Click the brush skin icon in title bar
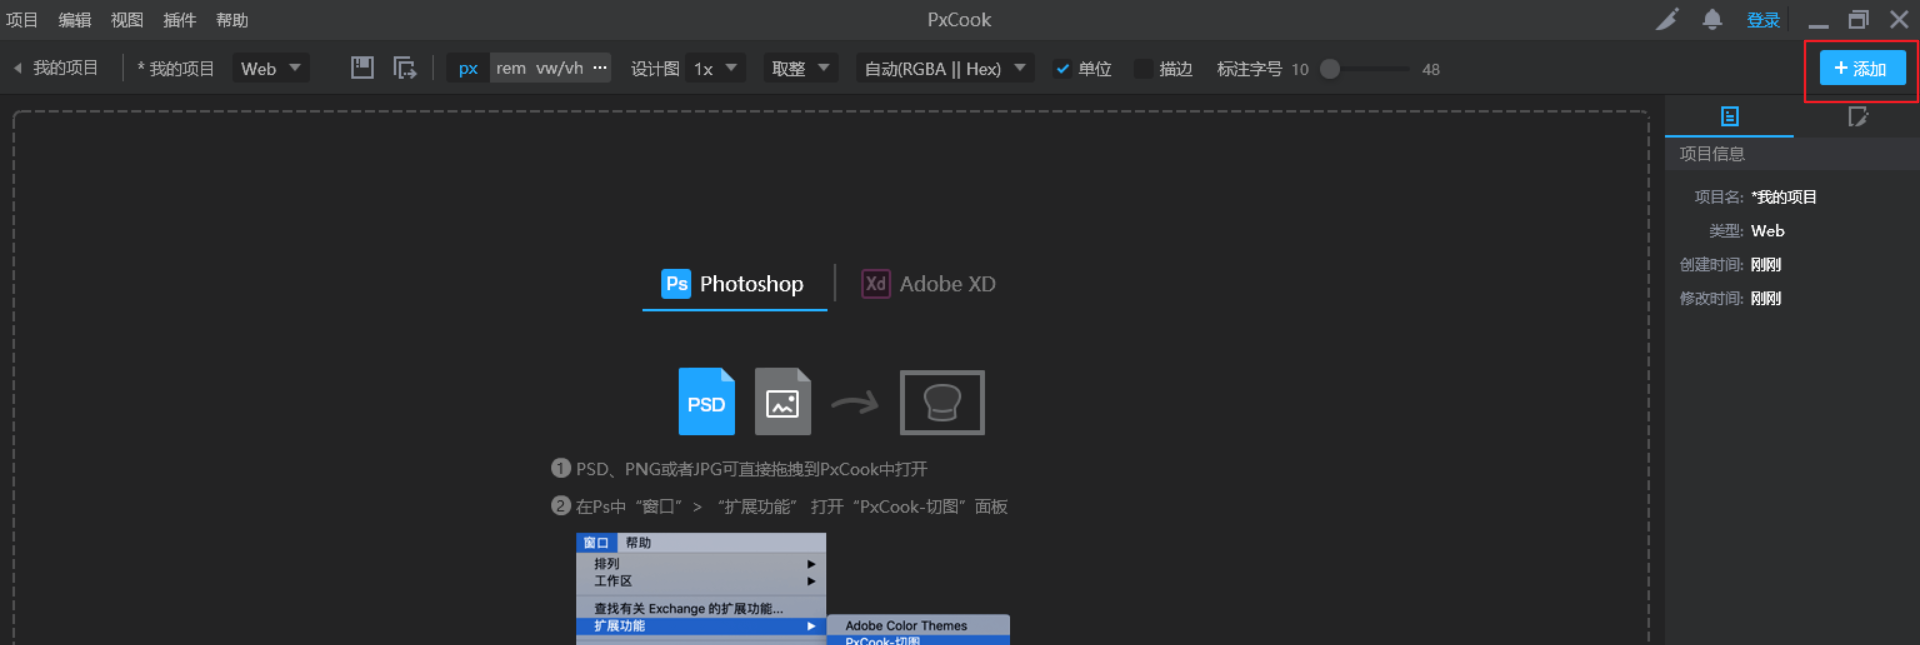The image size is (1920, 645). click(1667, 20)
